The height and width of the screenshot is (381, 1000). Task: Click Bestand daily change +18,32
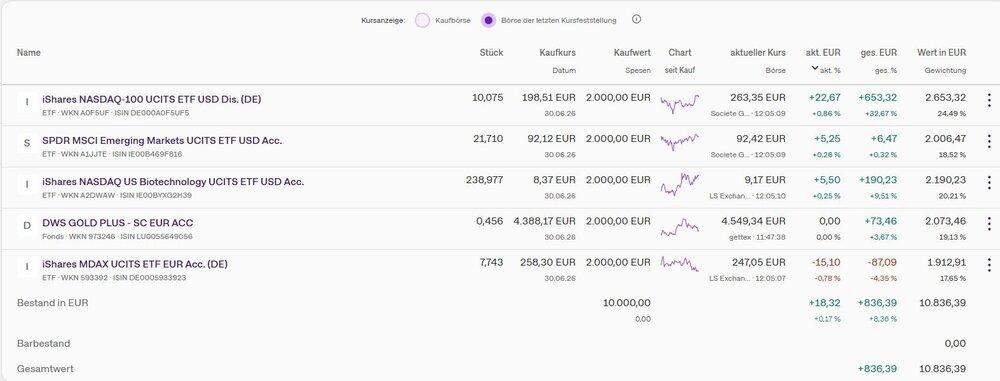(x=825, y=303)
